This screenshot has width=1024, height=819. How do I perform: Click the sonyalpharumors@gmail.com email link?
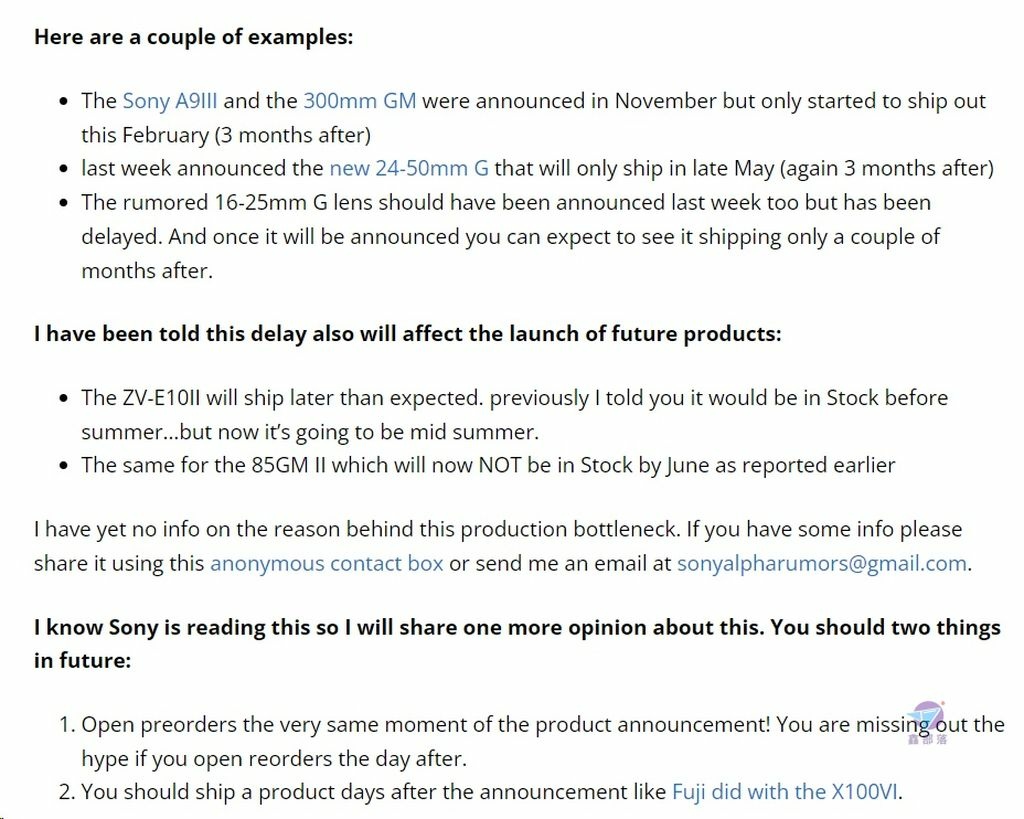822,564
